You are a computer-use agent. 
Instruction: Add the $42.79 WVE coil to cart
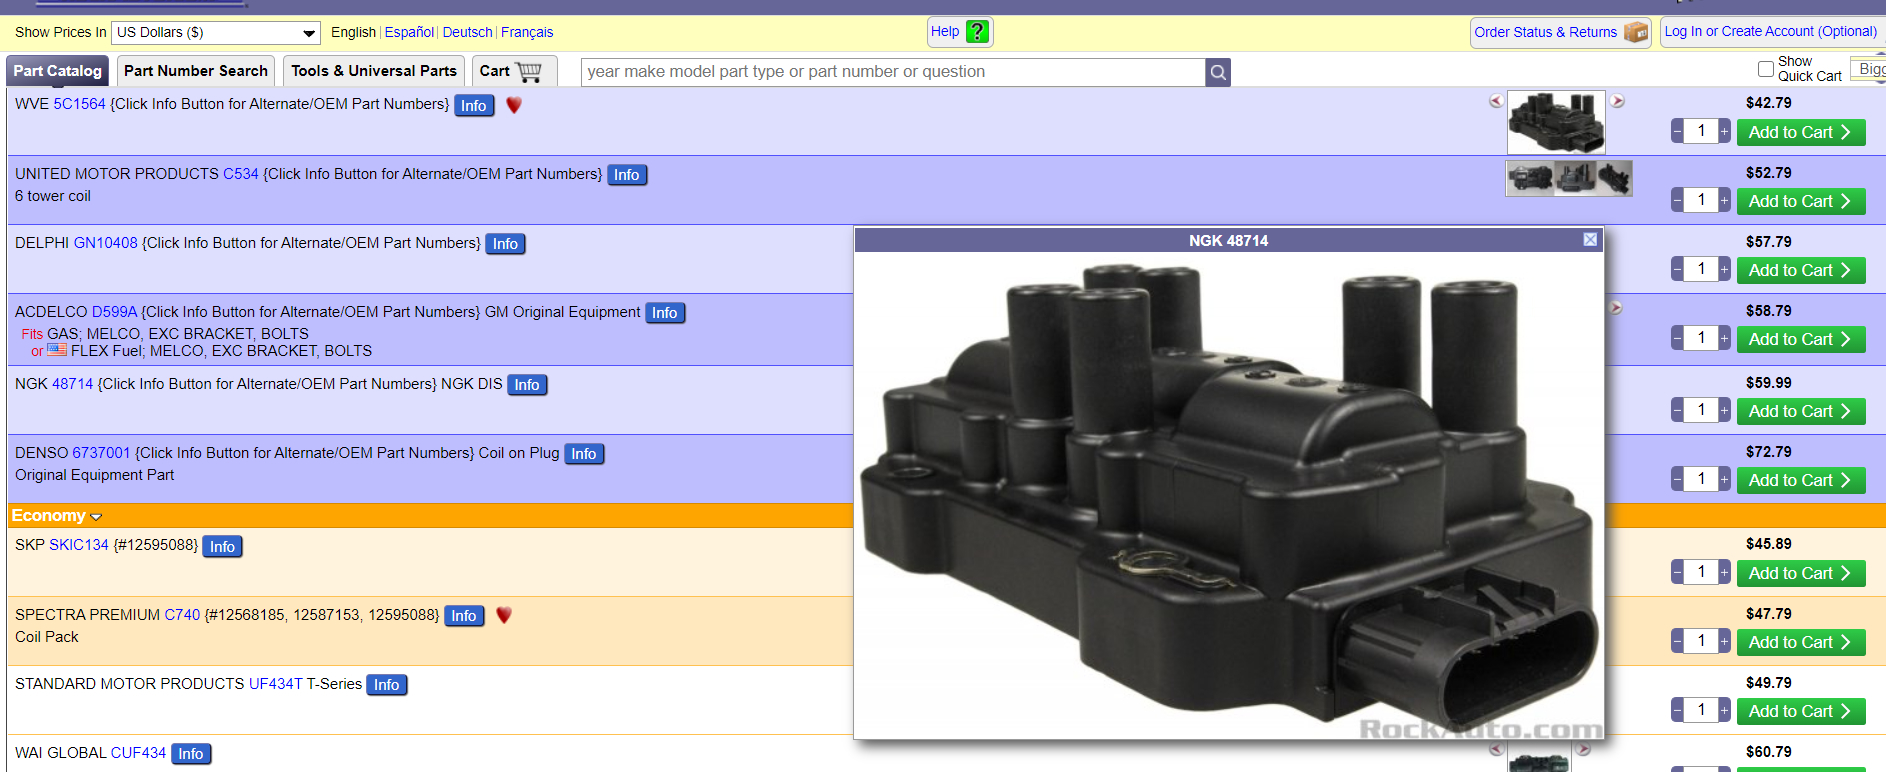pyautogui.click(x=1801, y=132)
